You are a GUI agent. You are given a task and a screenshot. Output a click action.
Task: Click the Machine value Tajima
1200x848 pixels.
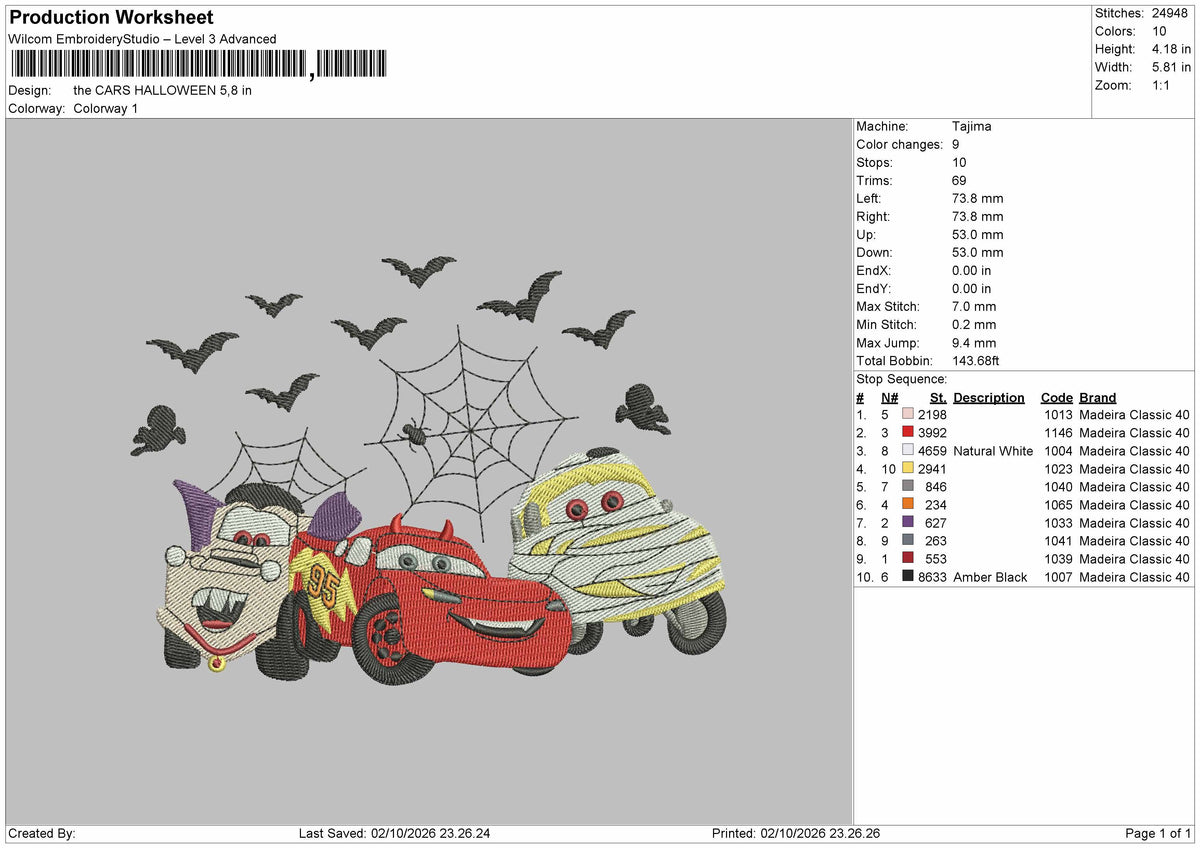tap(972, 127)
